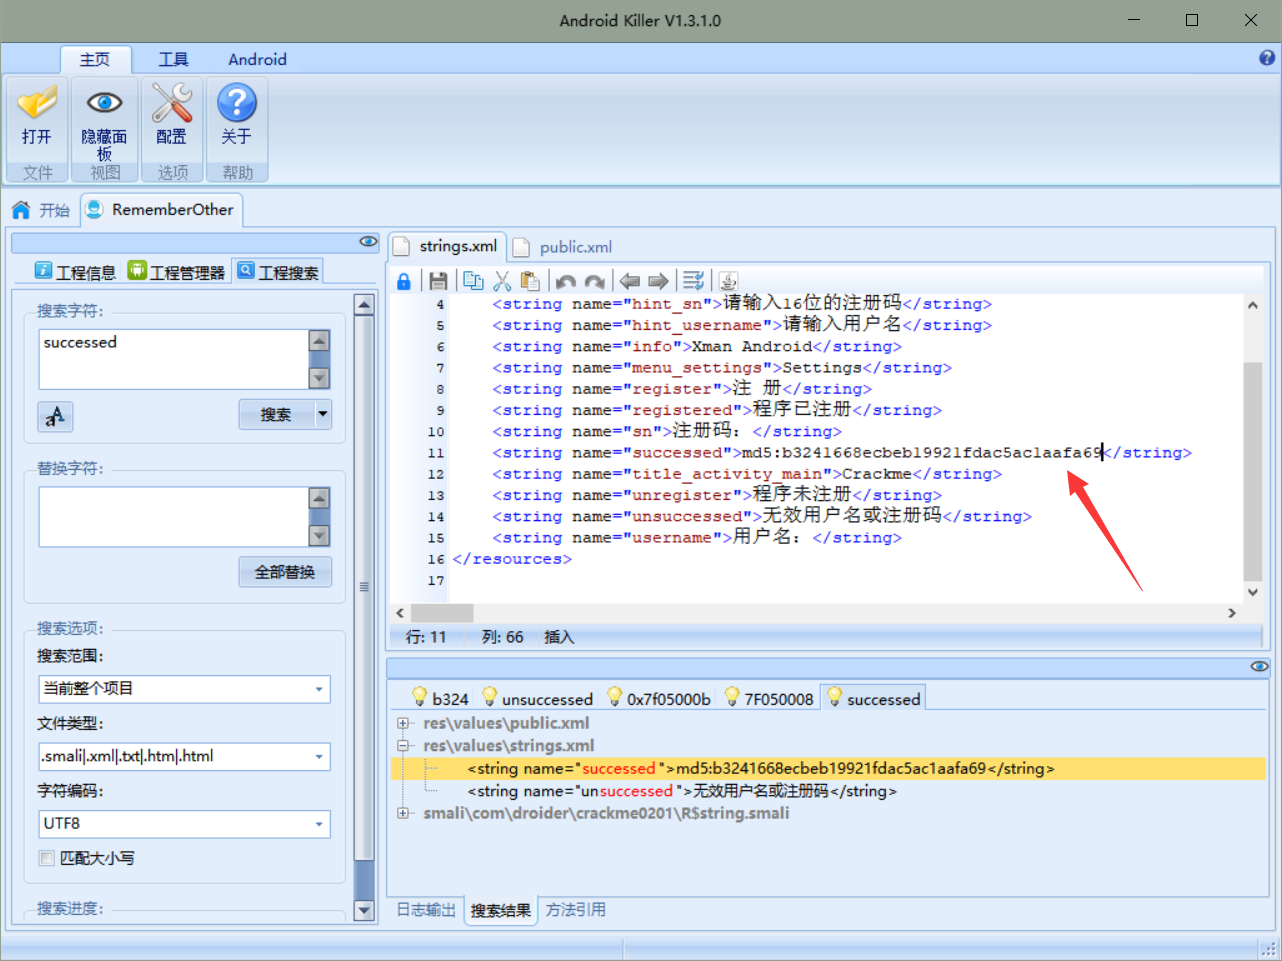Viewport: 1282px width, 961px height.
Task: Switch to the 主页 ribbon tab
Action: point(95,59)
